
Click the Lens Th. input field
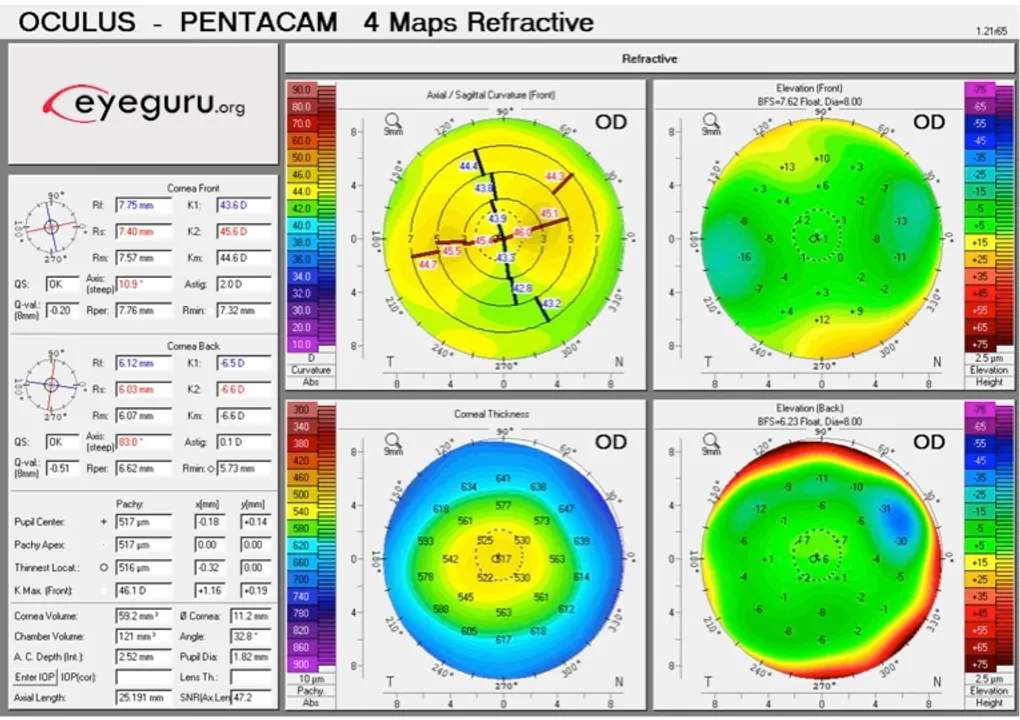(251, 677)
